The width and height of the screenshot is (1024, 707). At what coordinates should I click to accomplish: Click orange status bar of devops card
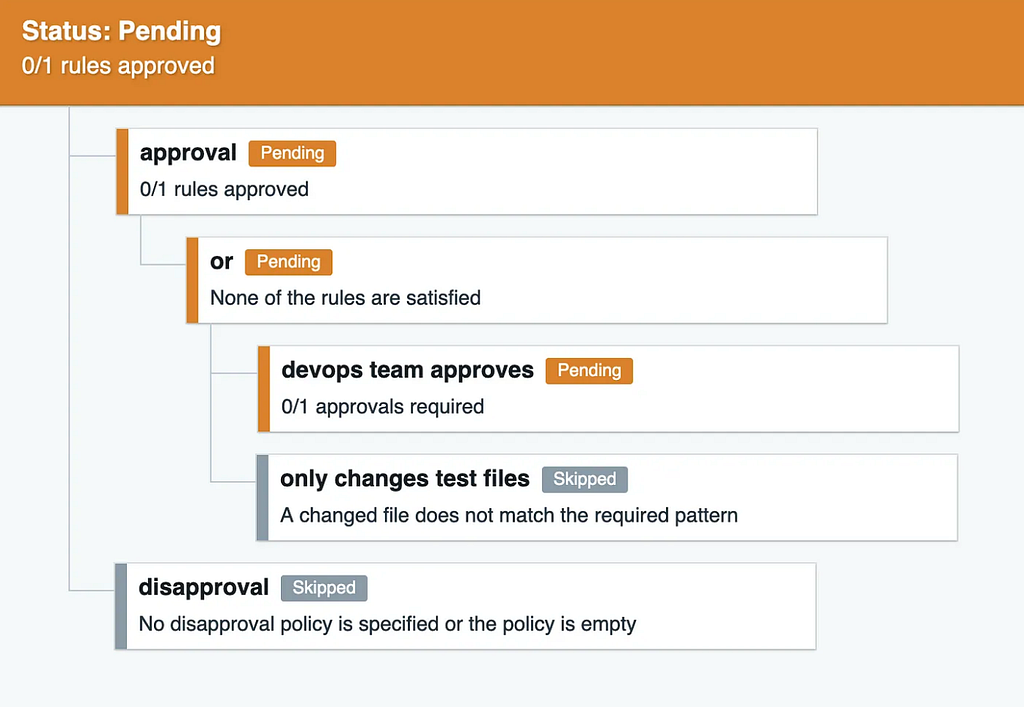(x=264, y=389)
